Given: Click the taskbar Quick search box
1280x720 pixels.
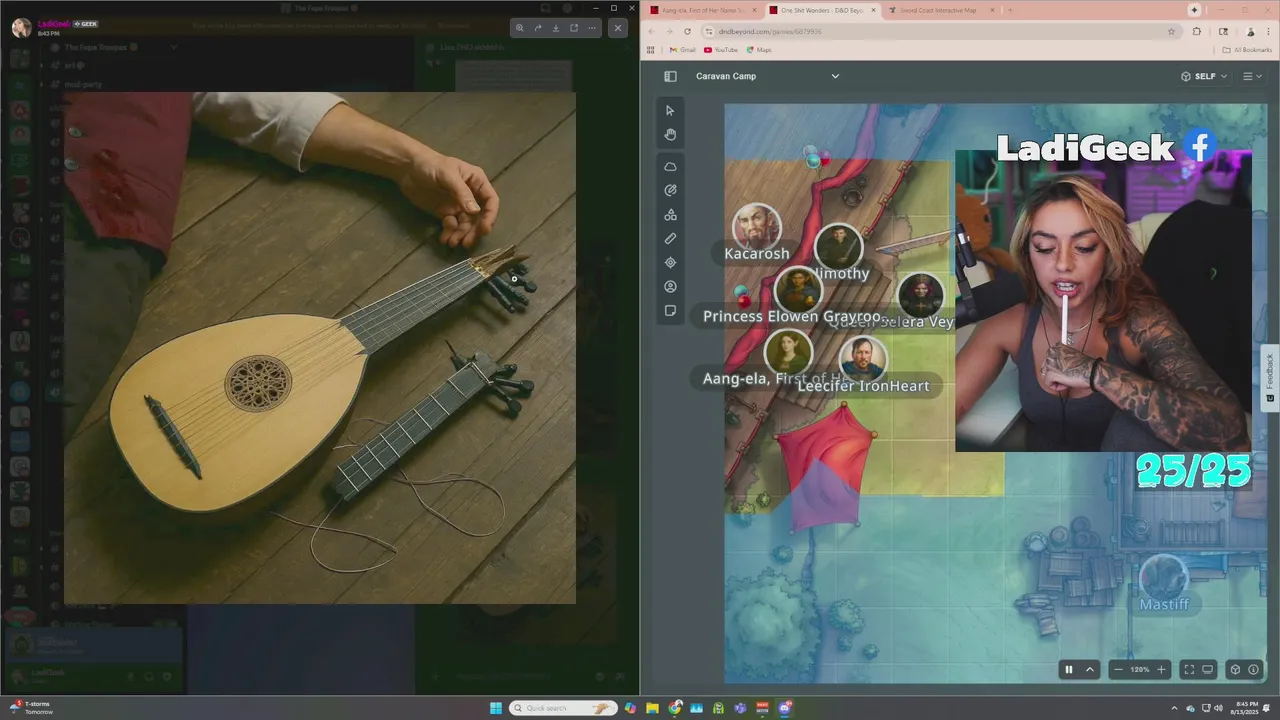Looking at the screenshot, I should coord(563,708).
